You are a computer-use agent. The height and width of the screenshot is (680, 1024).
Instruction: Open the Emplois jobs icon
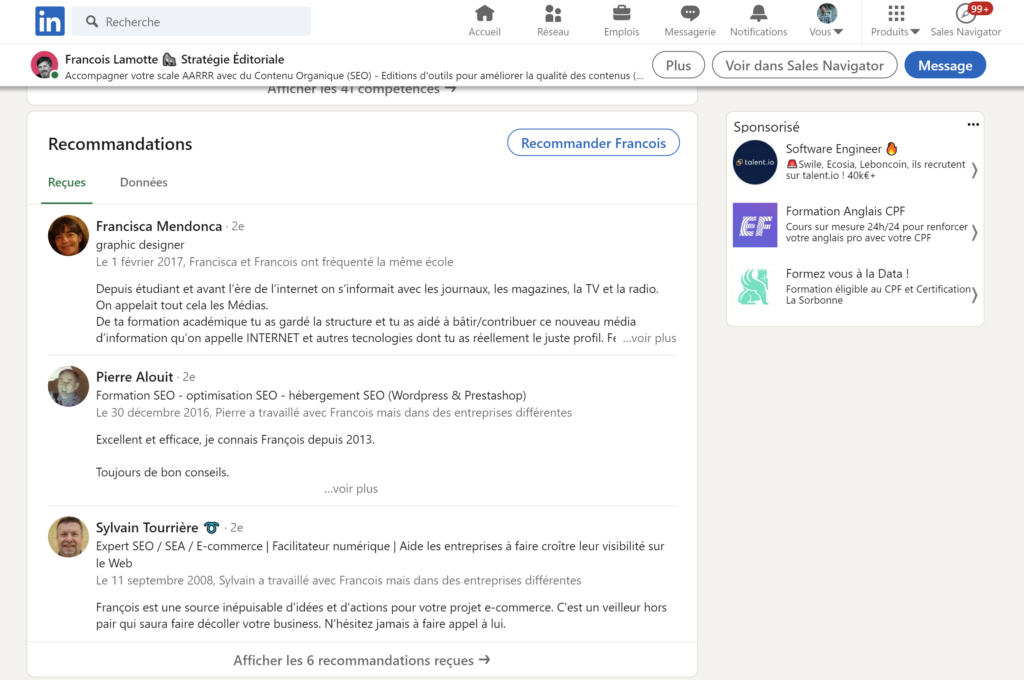621,14
